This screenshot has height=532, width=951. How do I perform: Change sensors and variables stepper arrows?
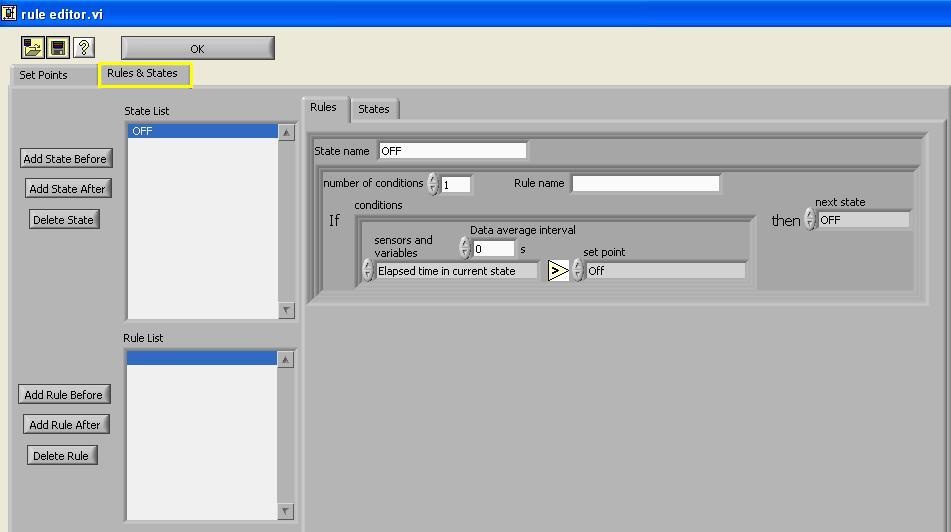point(367,270)
